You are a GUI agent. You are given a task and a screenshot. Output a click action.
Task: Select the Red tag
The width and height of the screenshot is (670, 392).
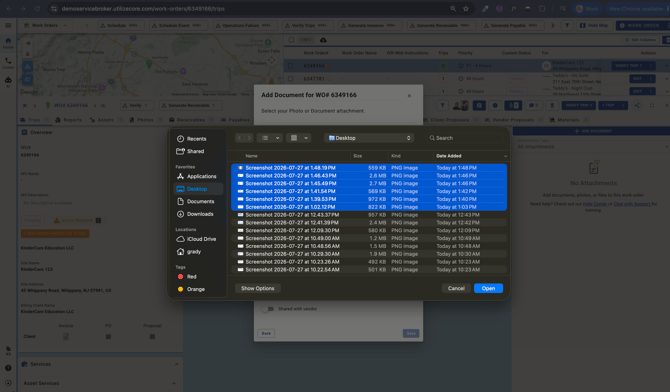click(x=187, y=277)
